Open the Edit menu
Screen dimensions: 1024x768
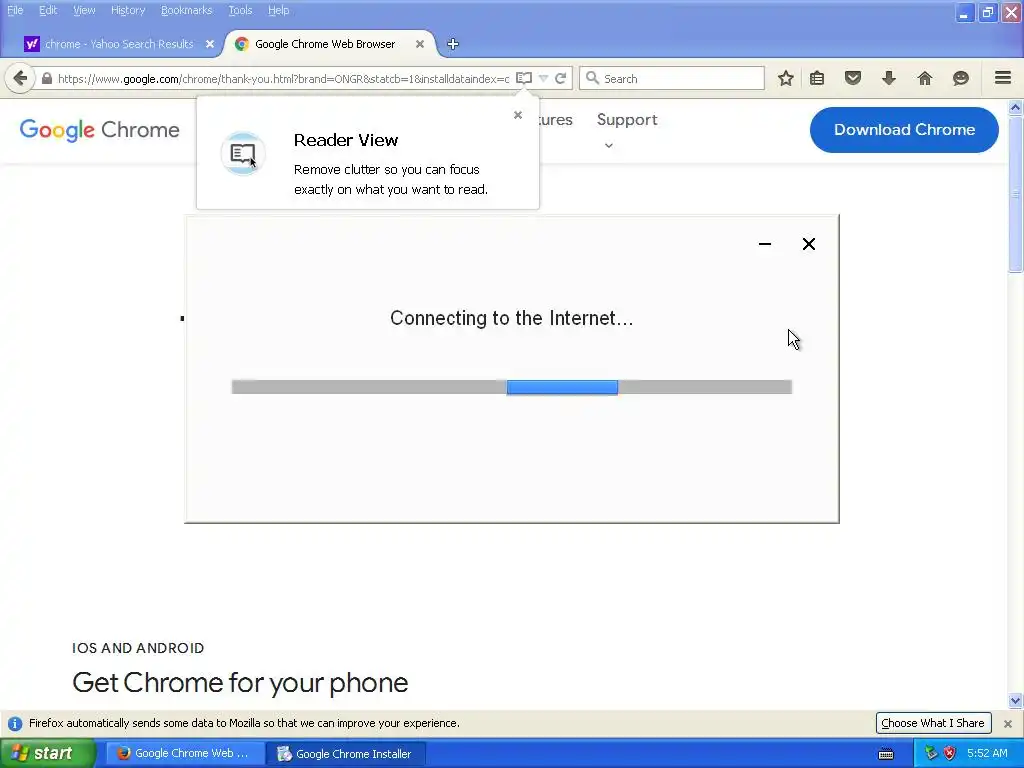point(48,10)
